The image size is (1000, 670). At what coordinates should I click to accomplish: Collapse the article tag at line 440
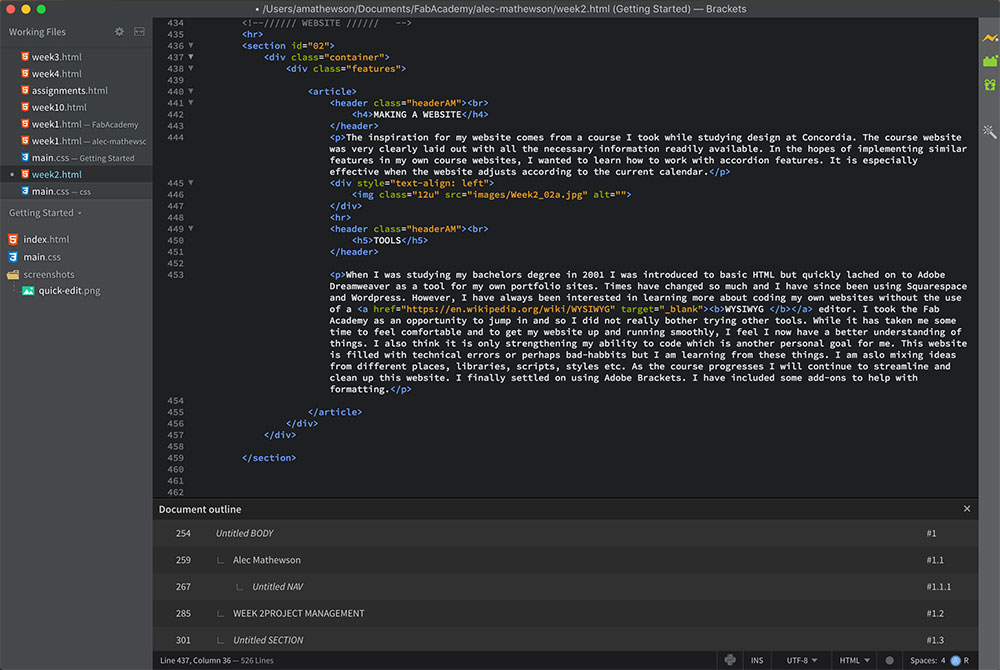(x=190, y=92)
